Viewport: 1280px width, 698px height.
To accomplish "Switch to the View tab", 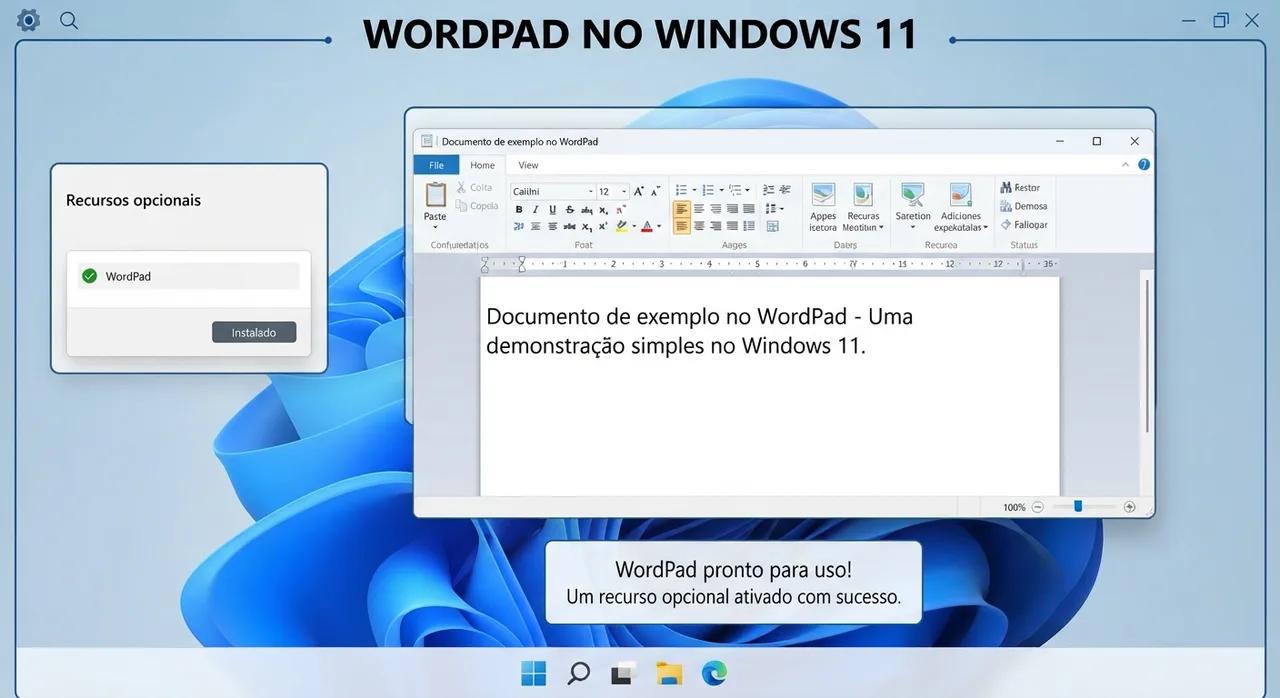I will click(x=528, y=165).
